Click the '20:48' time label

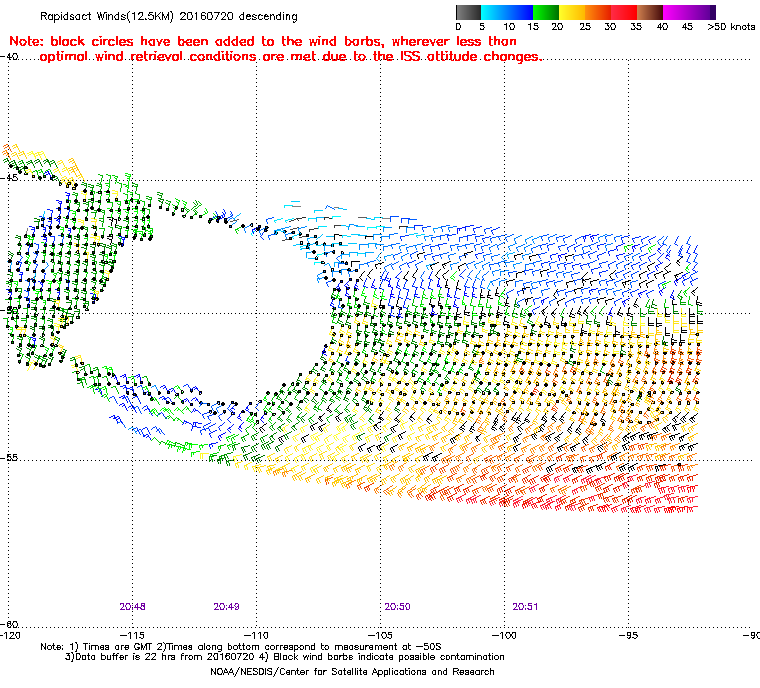[x=132, y=607]
